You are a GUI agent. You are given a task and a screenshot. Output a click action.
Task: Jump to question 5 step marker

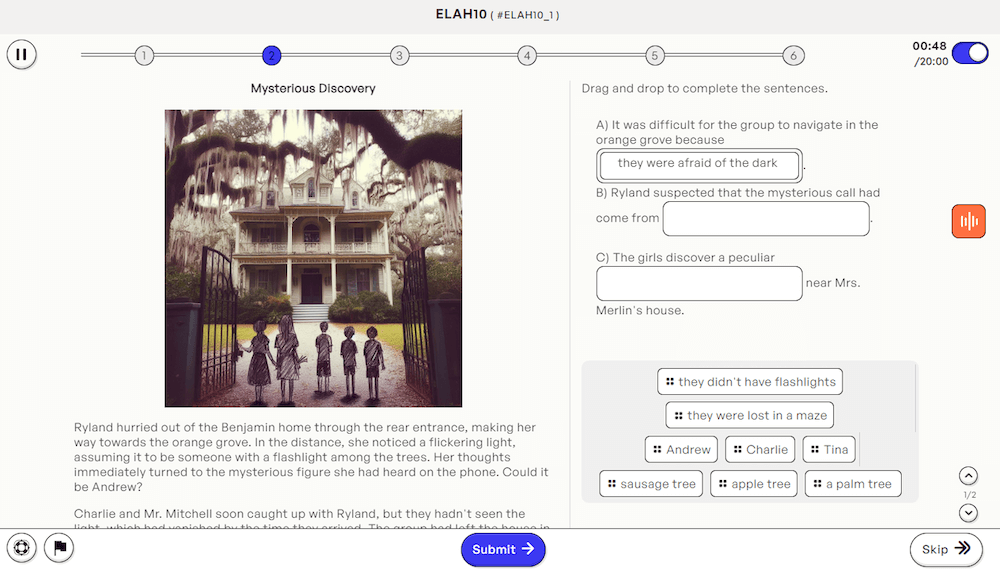coord(654,55)
